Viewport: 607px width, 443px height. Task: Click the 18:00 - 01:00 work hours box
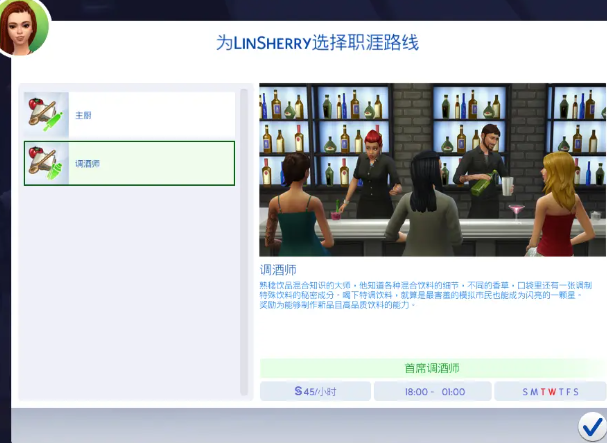pyautogui.click(x=433, y=391)
